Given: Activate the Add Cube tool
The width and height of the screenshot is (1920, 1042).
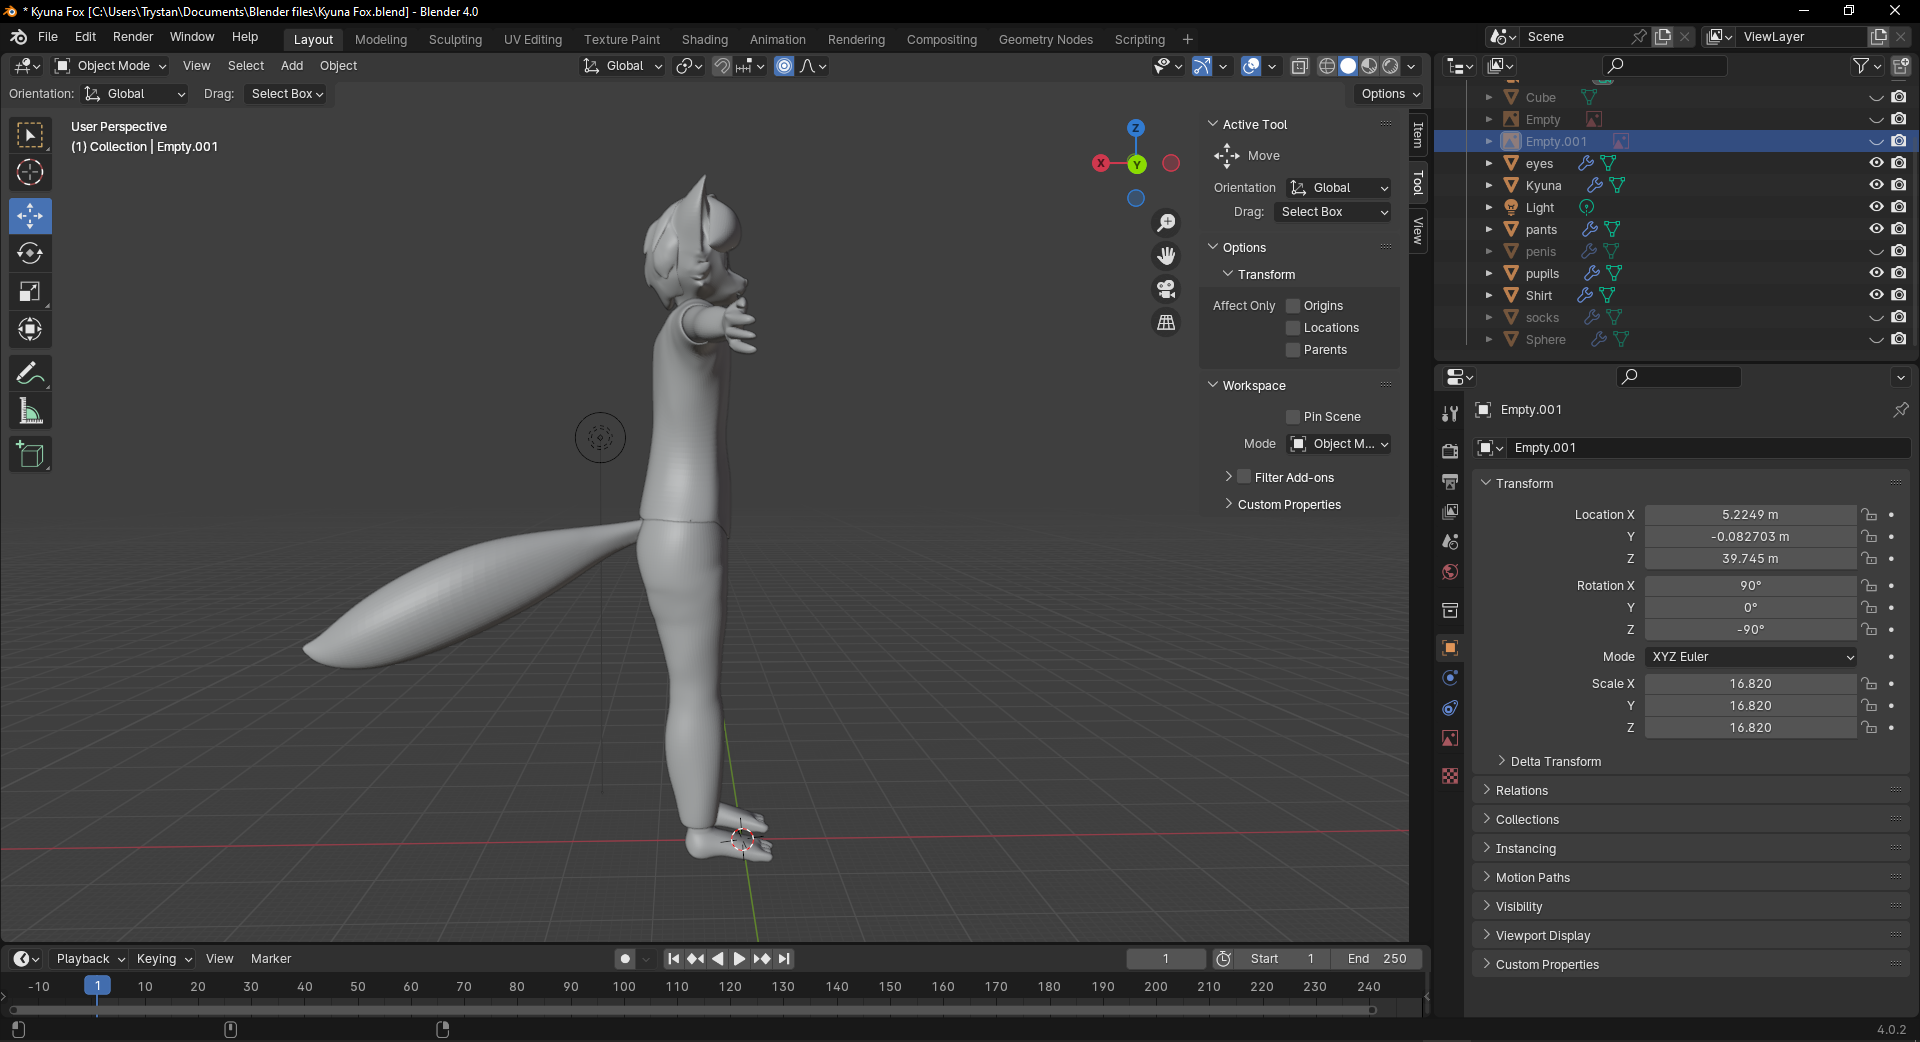Looking at the screenshot, I should [30, 455].
